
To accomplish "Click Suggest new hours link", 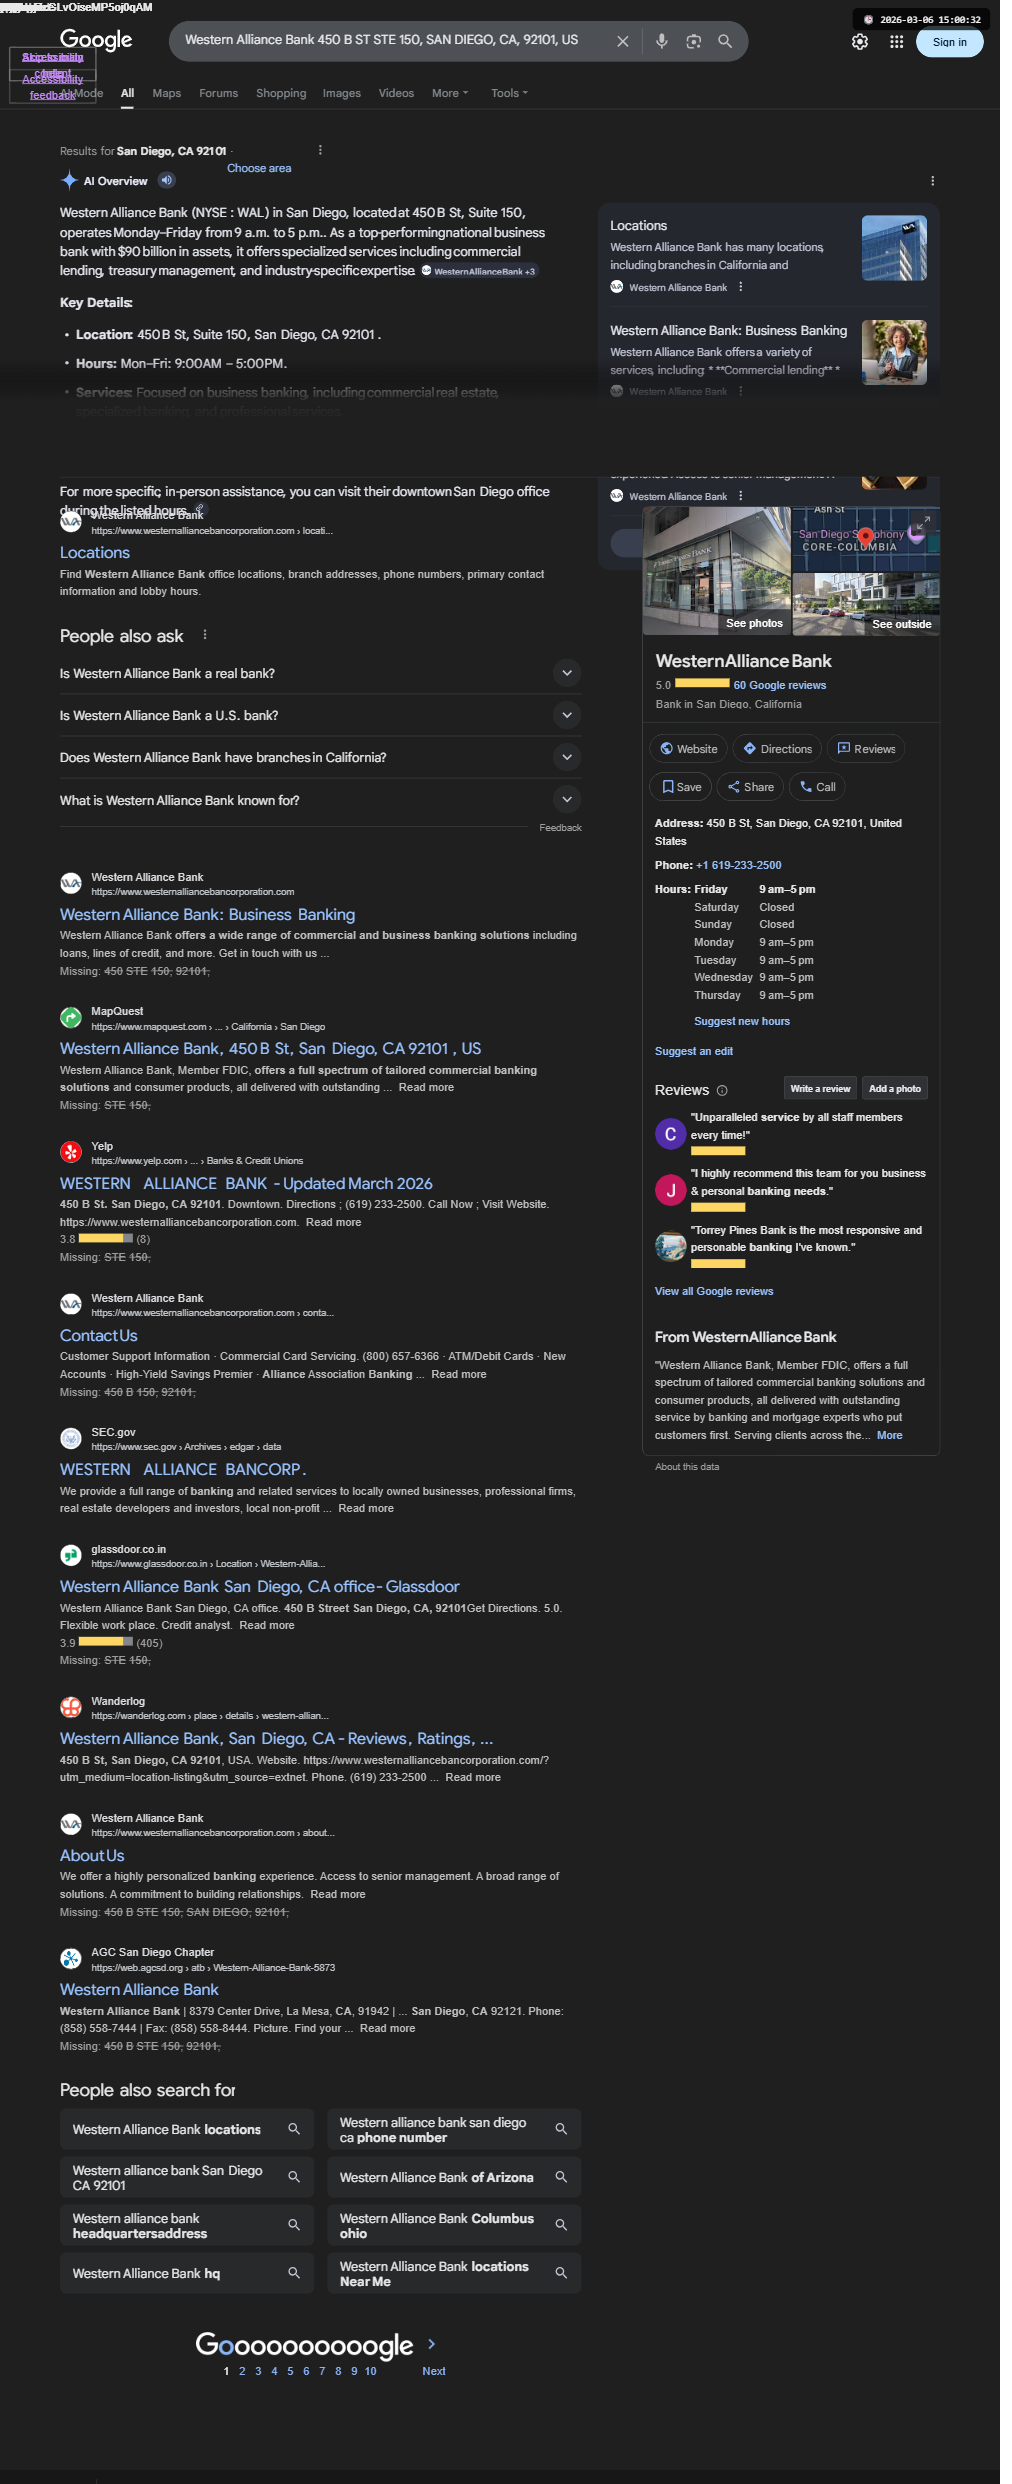I will point(742,1021).
